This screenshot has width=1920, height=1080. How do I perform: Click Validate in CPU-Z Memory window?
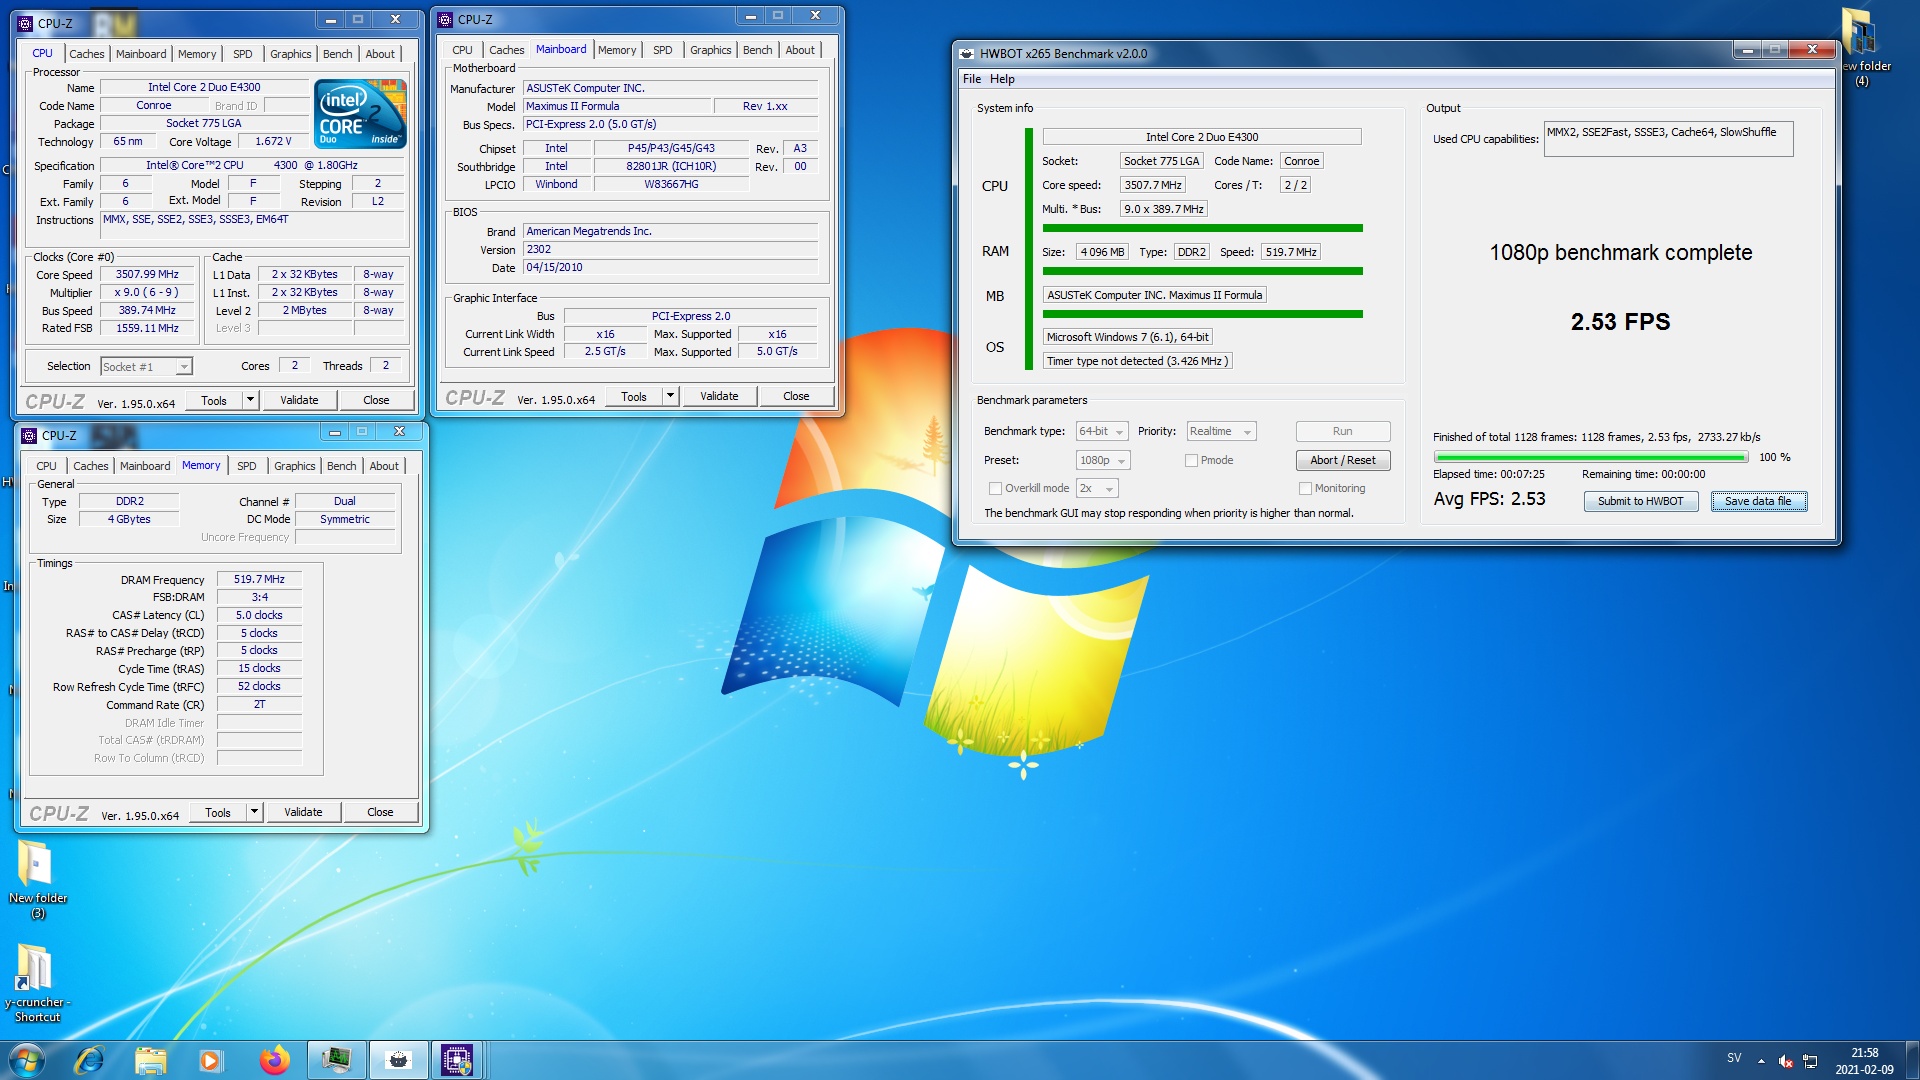pyautogui.click(x=303, y=812)
